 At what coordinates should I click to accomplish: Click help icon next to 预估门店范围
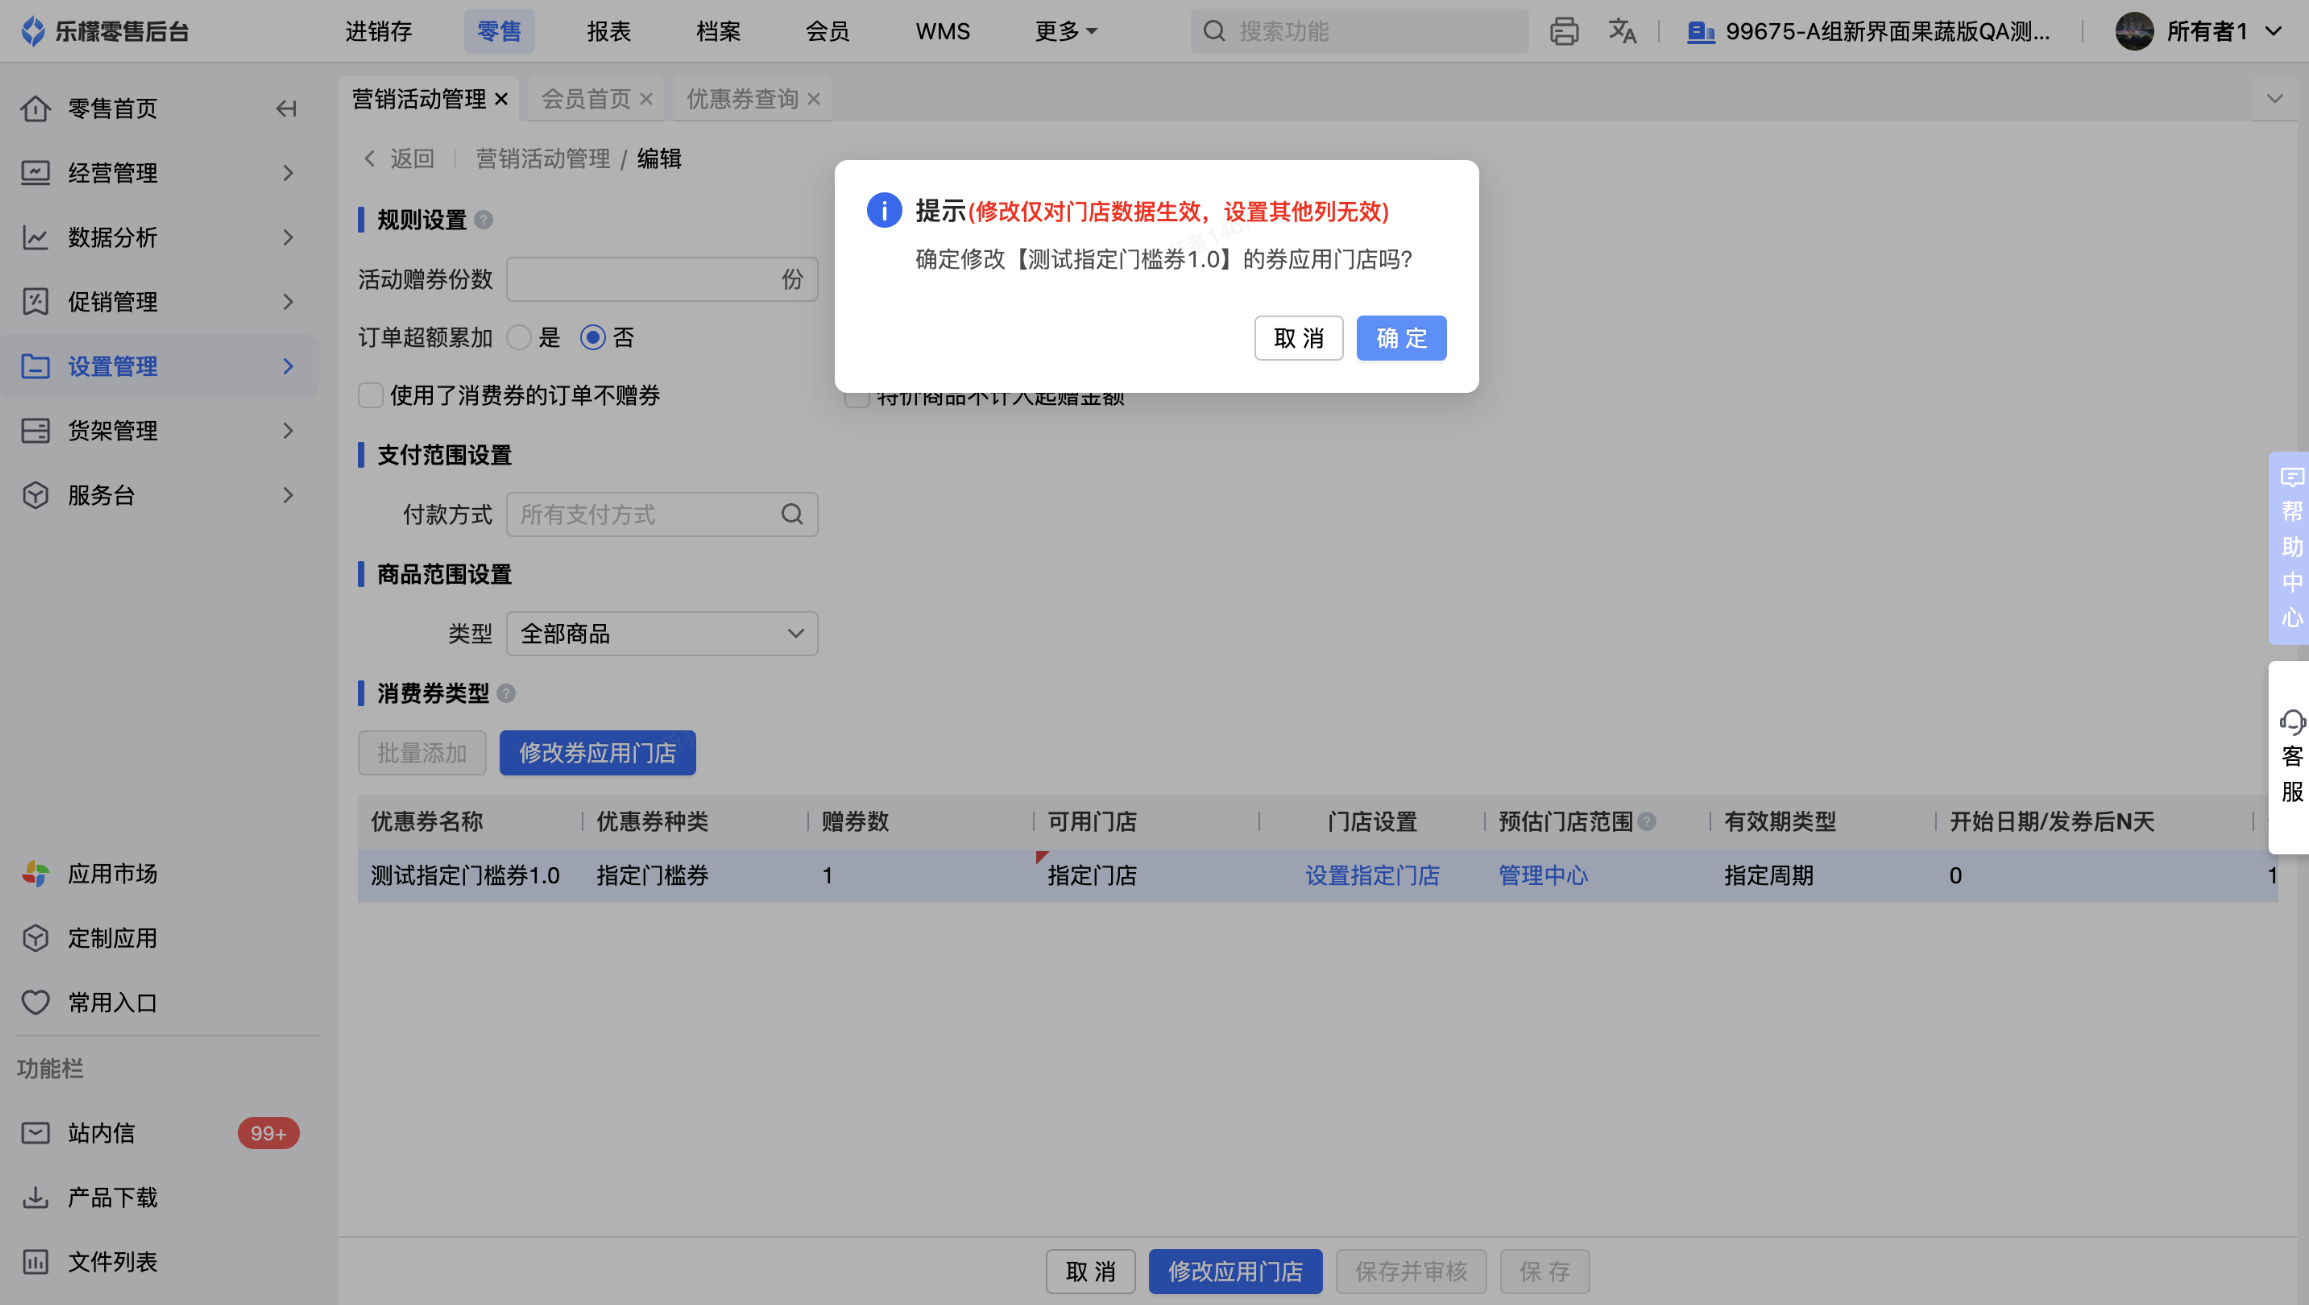[1647, 821]
